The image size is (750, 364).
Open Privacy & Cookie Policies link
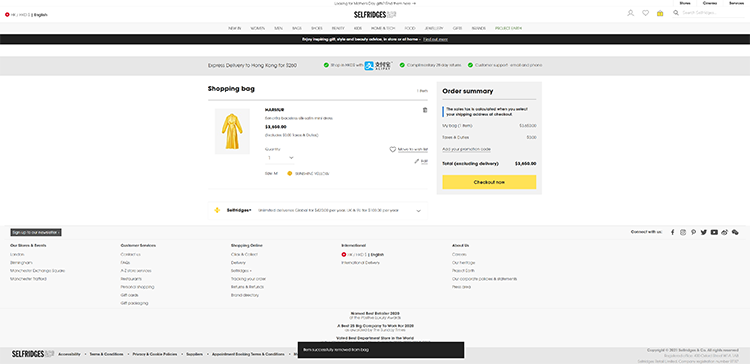pyautogui.click(x=154, y=354)
